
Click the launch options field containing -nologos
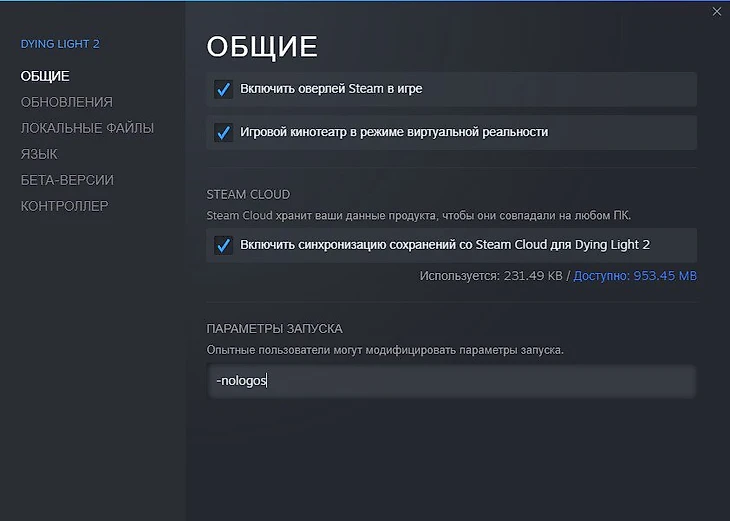pos(451,381)
